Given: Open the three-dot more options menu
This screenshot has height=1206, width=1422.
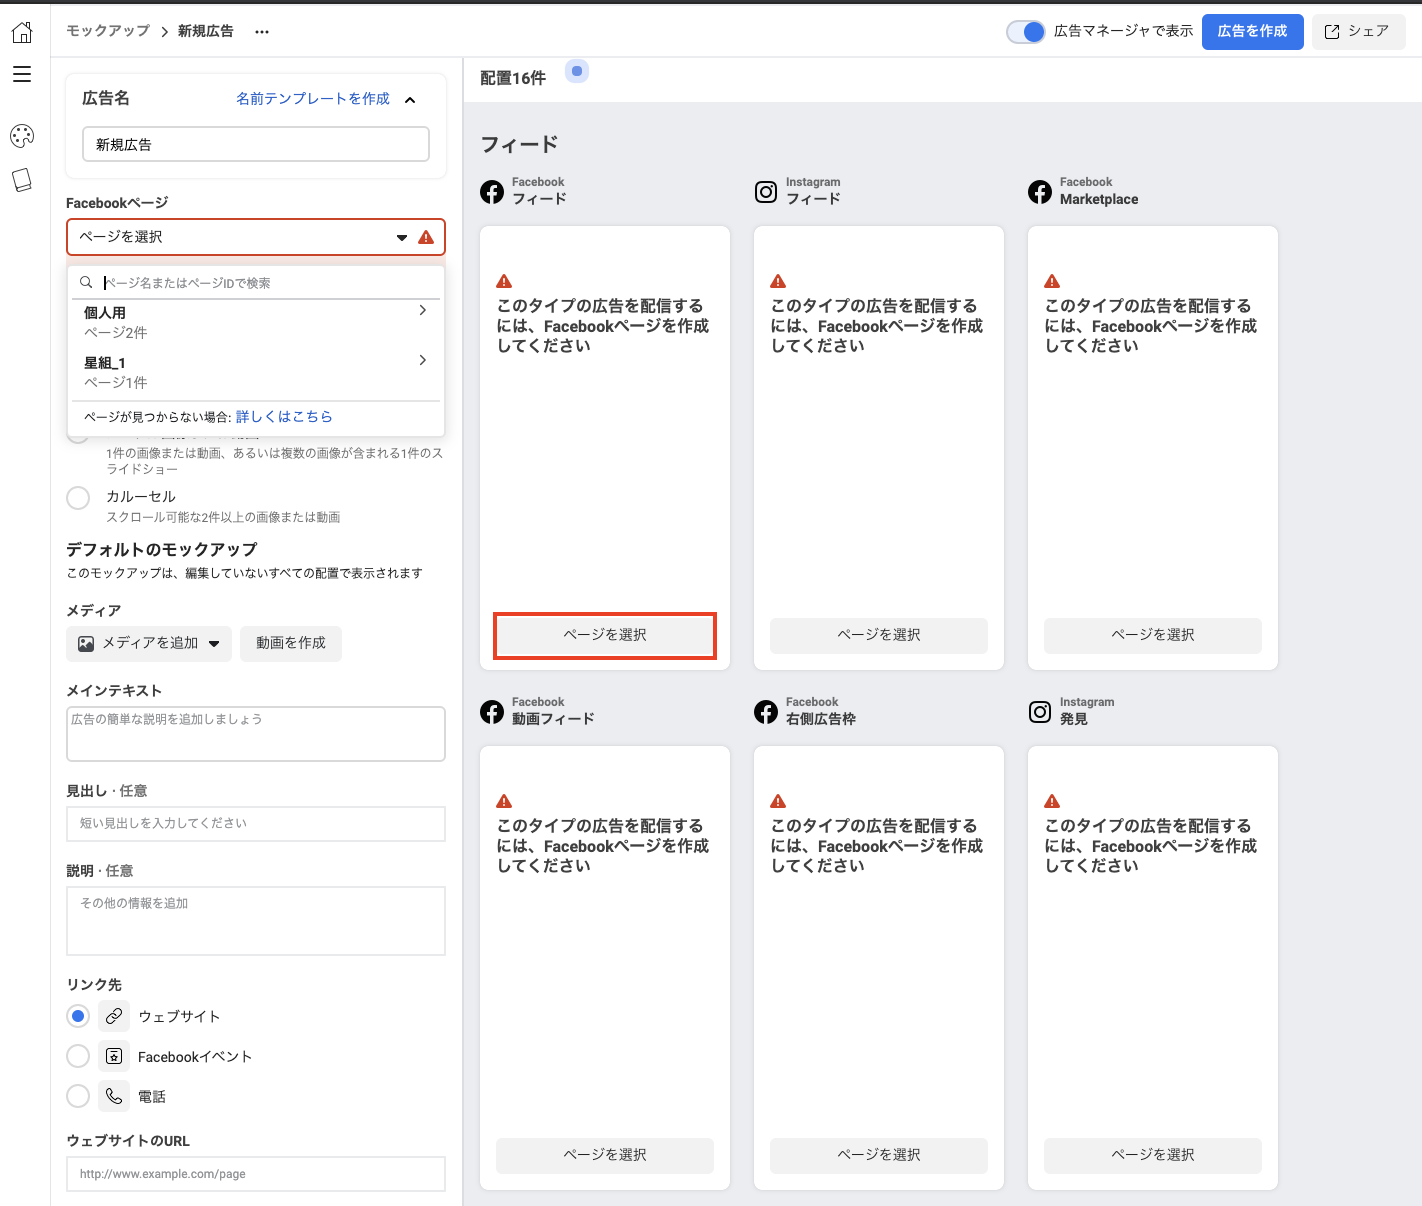Looking at the screenshot, I should tap(262, 32).
